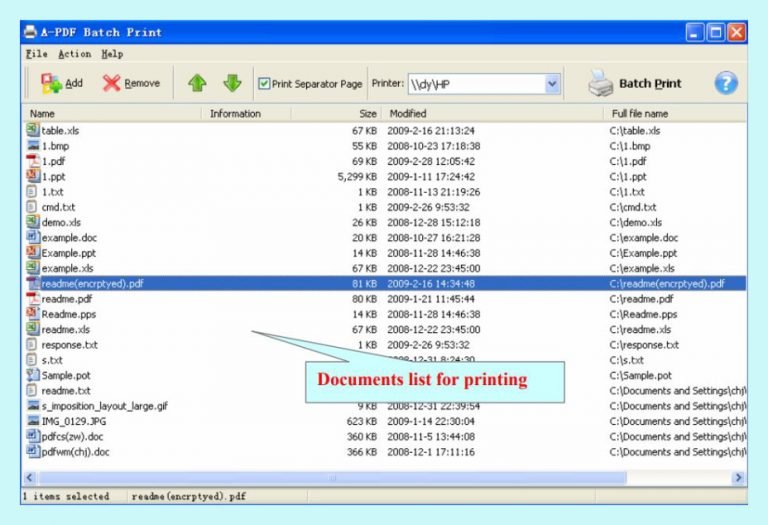Open the Printer dropdown list
768x525 pixels.
pyautogui.click(x=552, y=84)
